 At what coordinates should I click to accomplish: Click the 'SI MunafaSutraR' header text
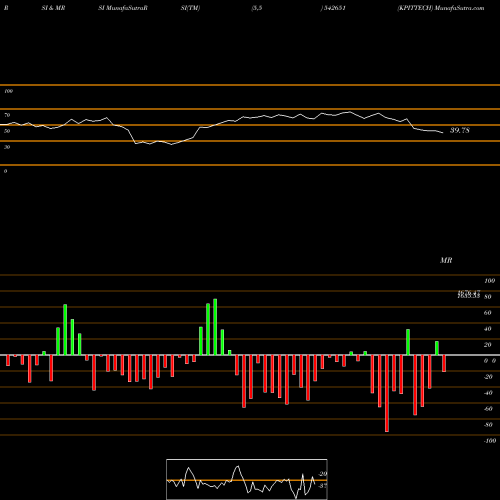point(123,8)
